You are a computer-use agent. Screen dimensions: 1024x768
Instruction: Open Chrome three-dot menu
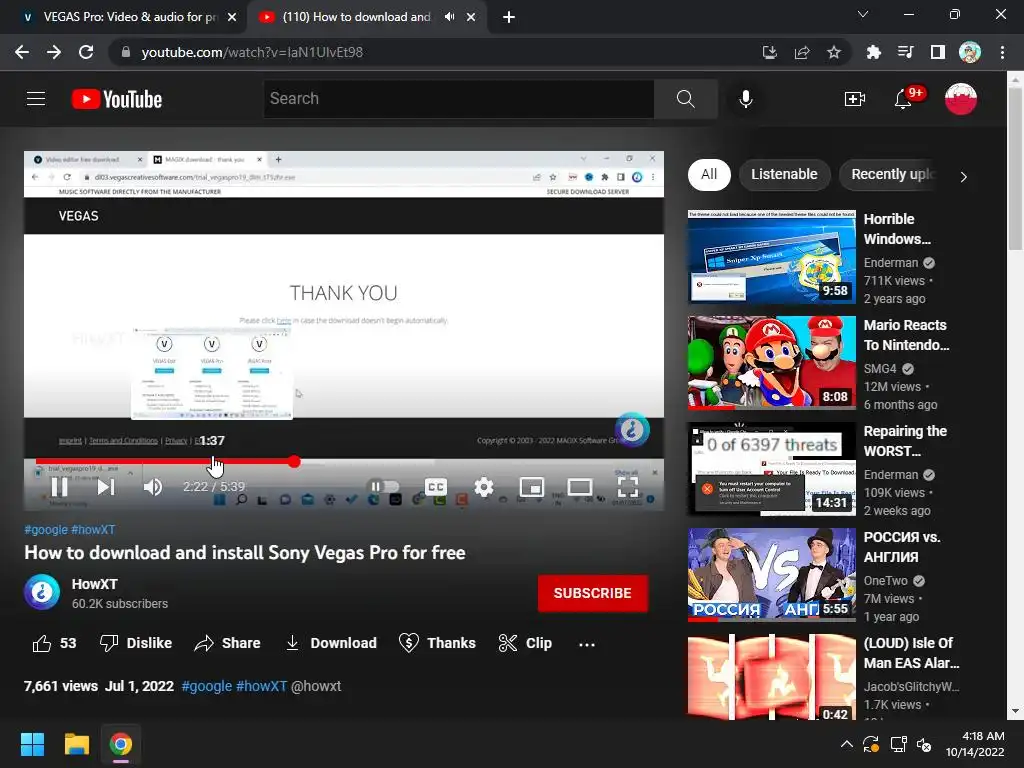point(1002,52)
